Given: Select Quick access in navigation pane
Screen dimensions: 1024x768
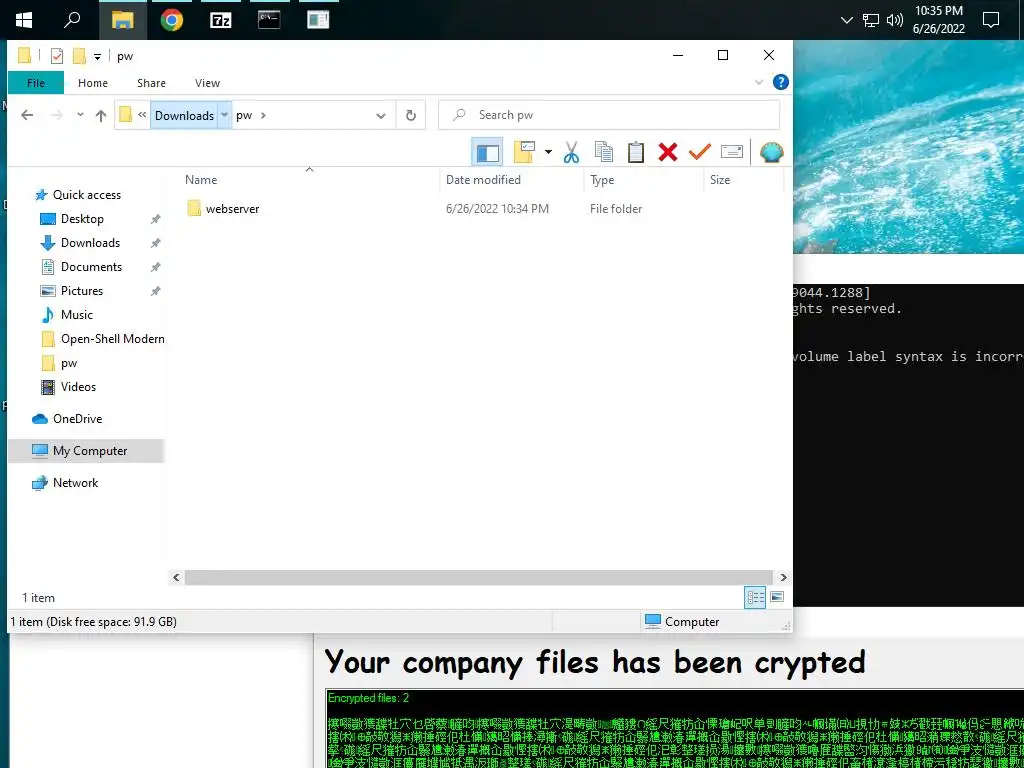Looking at the screenshot, I should coord(86,195).
